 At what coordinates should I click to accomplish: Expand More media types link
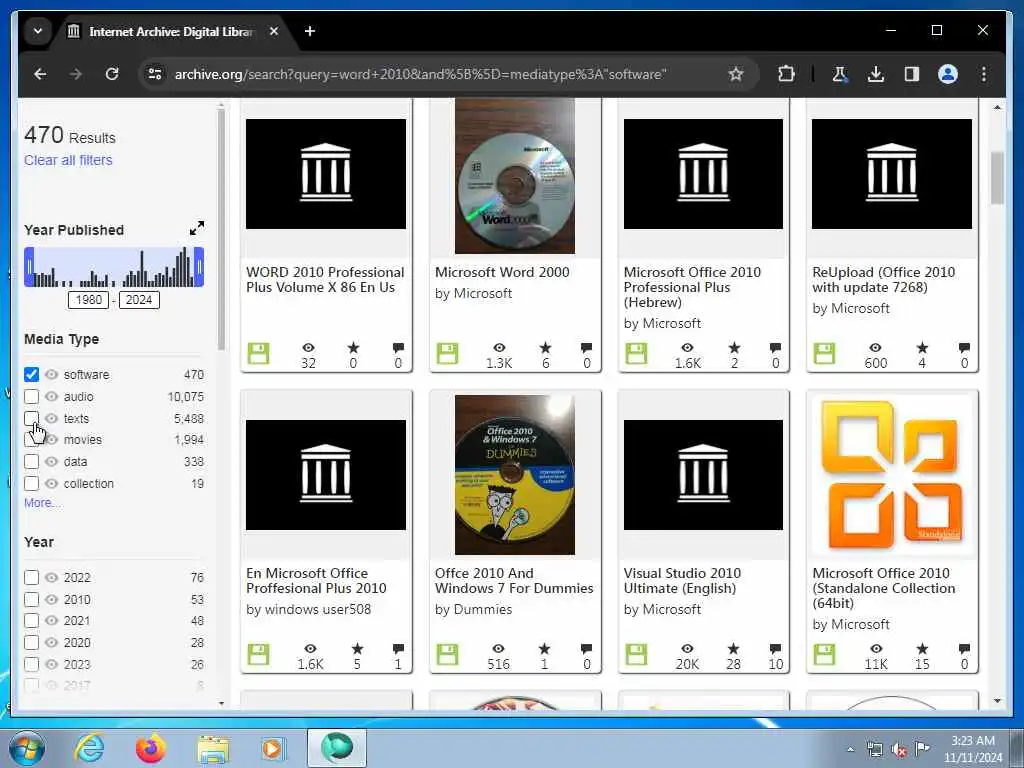tap(40, 502)
